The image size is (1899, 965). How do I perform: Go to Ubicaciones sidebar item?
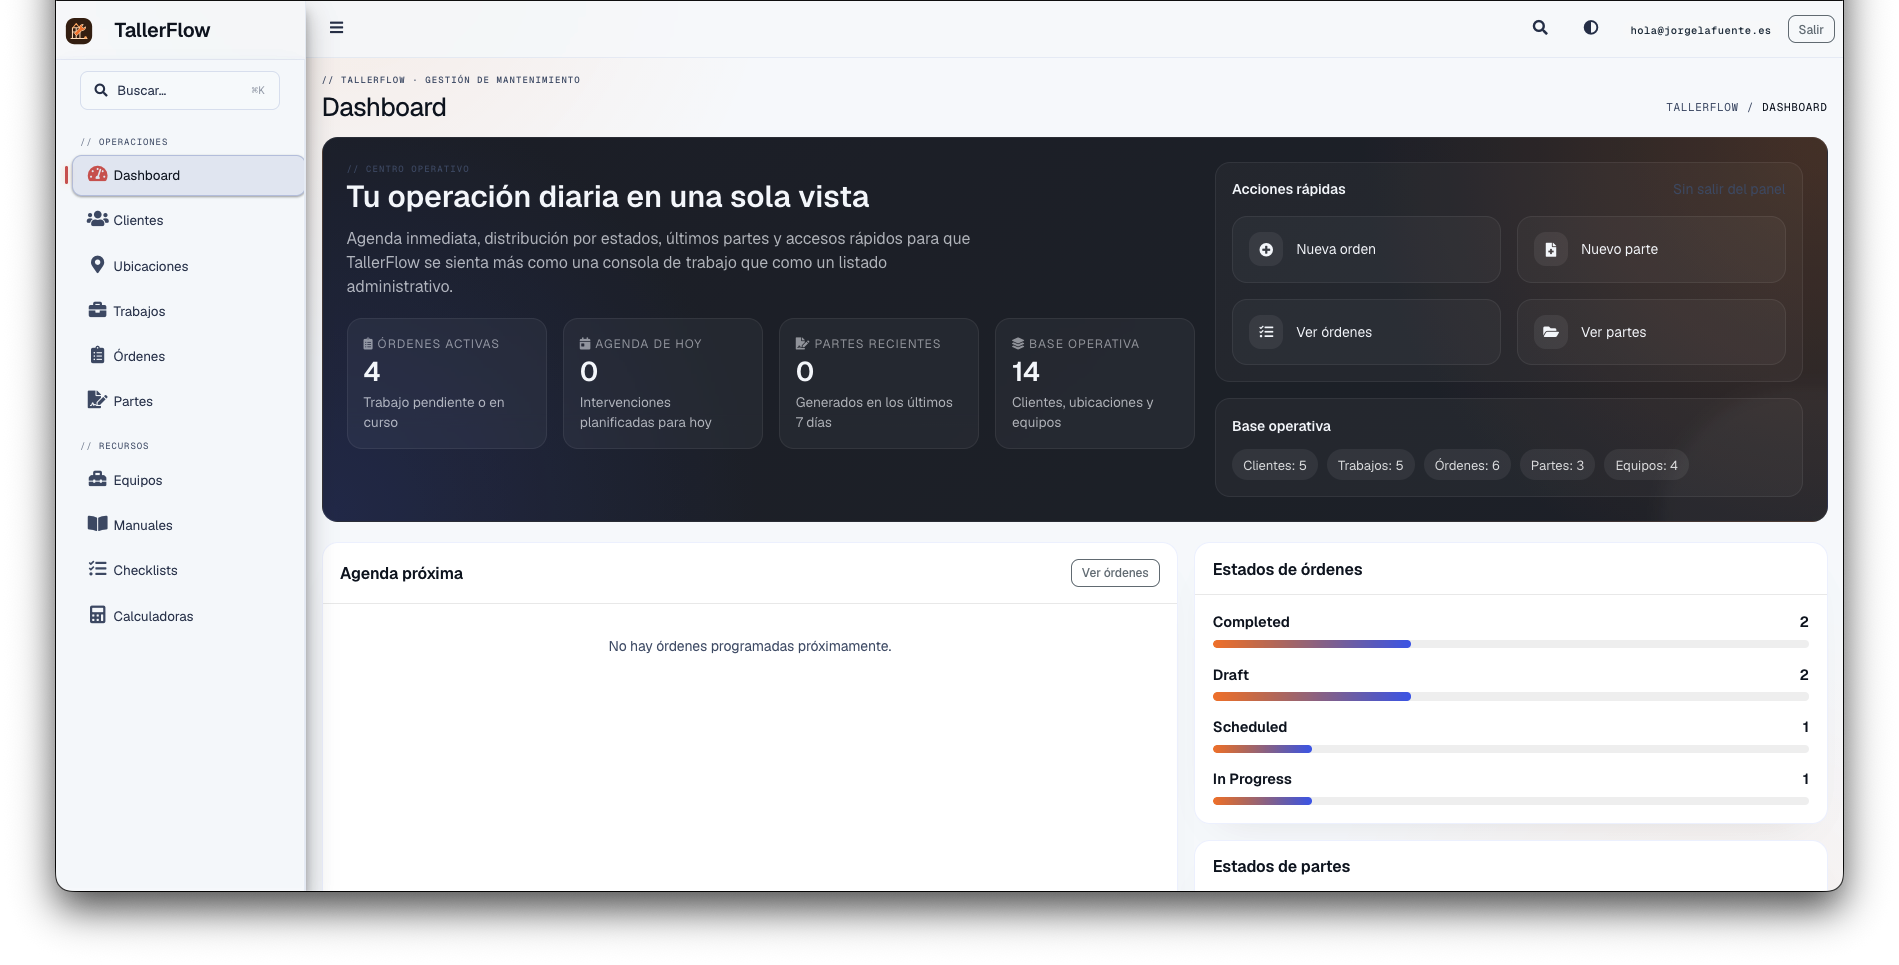(x=188, y=266)
